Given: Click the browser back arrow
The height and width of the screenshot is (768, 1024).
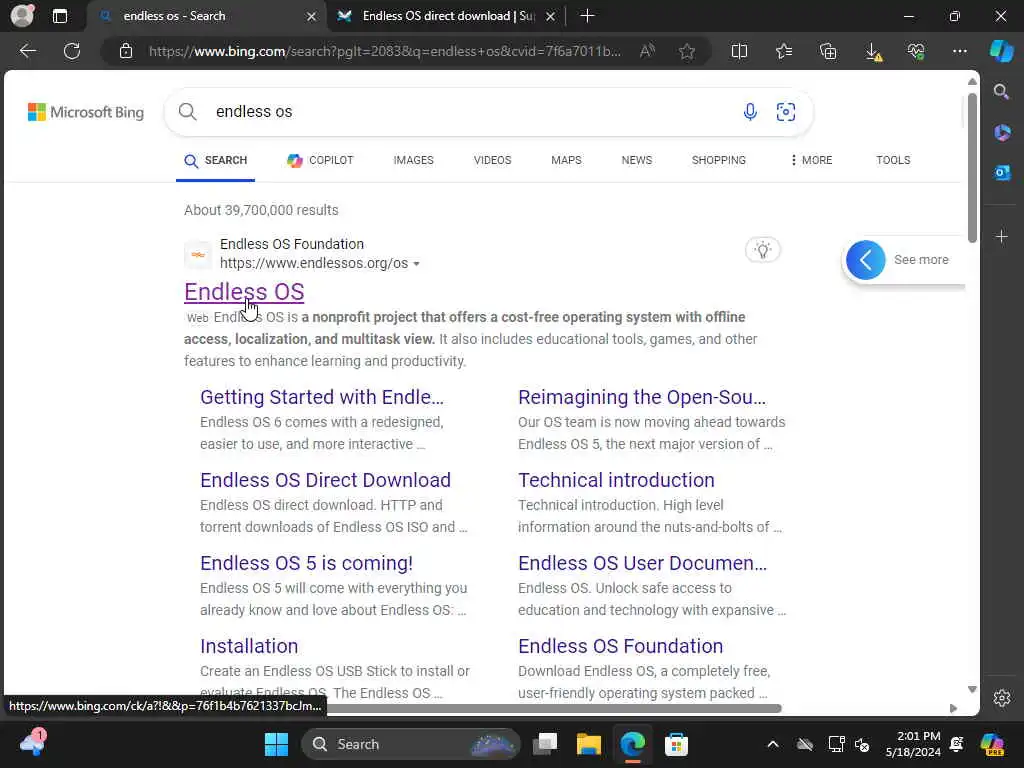Looking at the screenshot, I should coord(27,51).
